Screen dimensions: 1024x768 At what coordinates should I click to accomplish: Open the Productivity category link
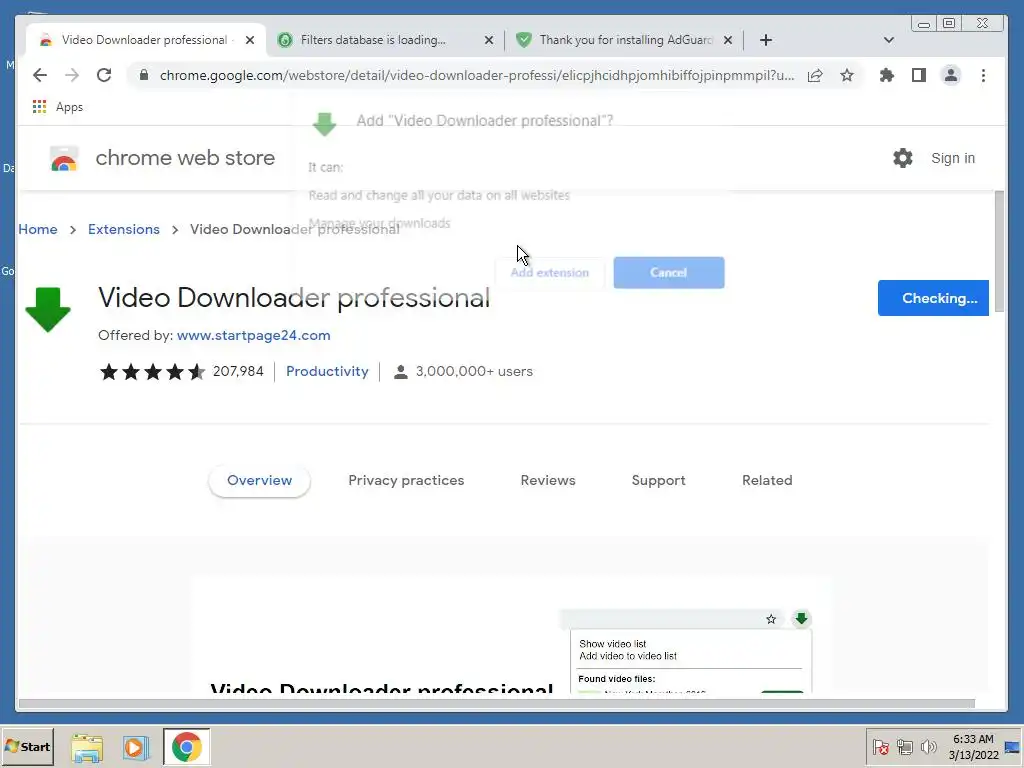coord(327,371)
